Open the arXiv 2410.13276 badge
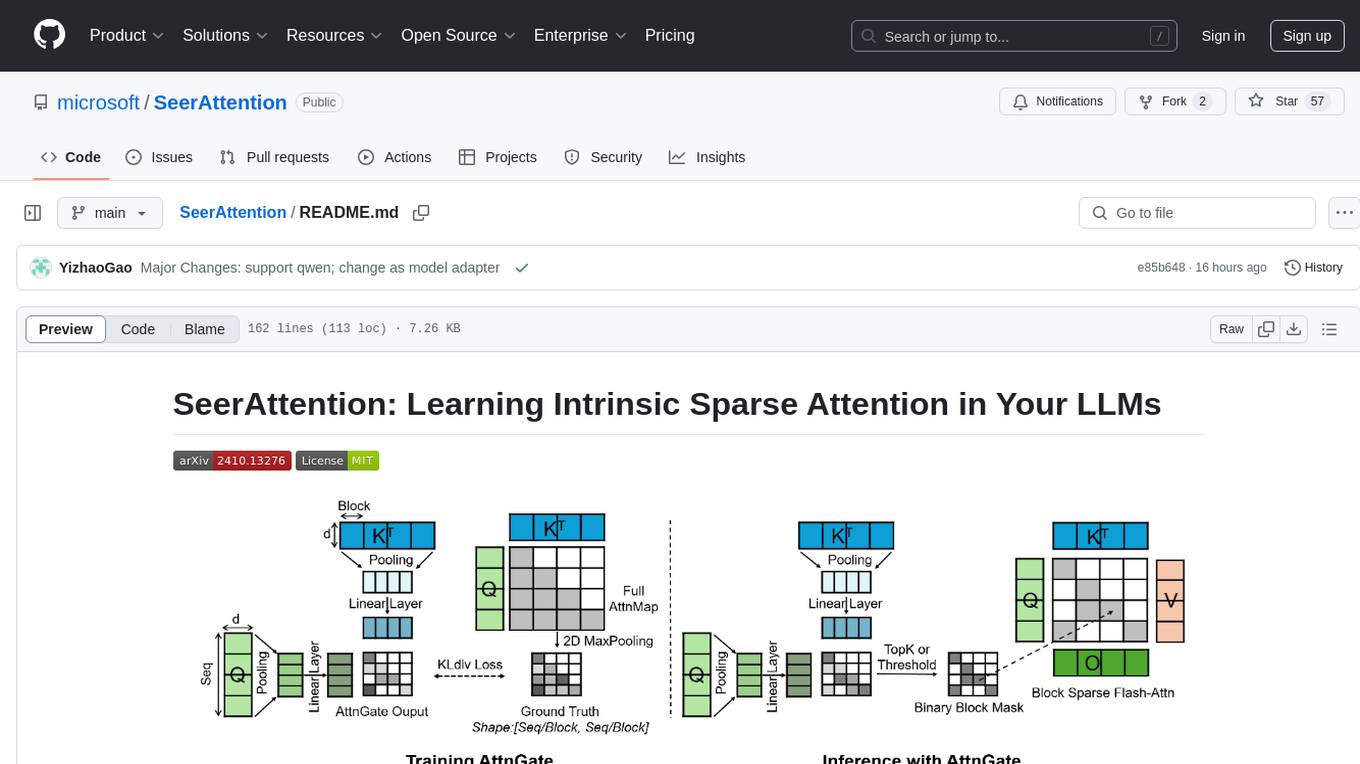 232,461
